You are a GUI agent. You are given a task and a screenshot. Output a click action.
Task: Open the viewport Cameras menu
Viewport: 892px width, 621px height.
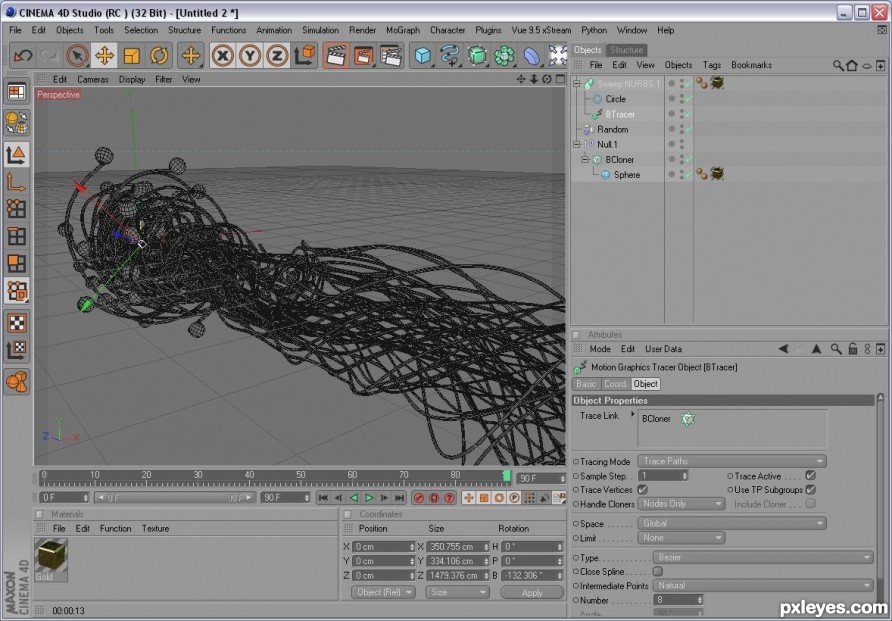[x=93, y=80]
